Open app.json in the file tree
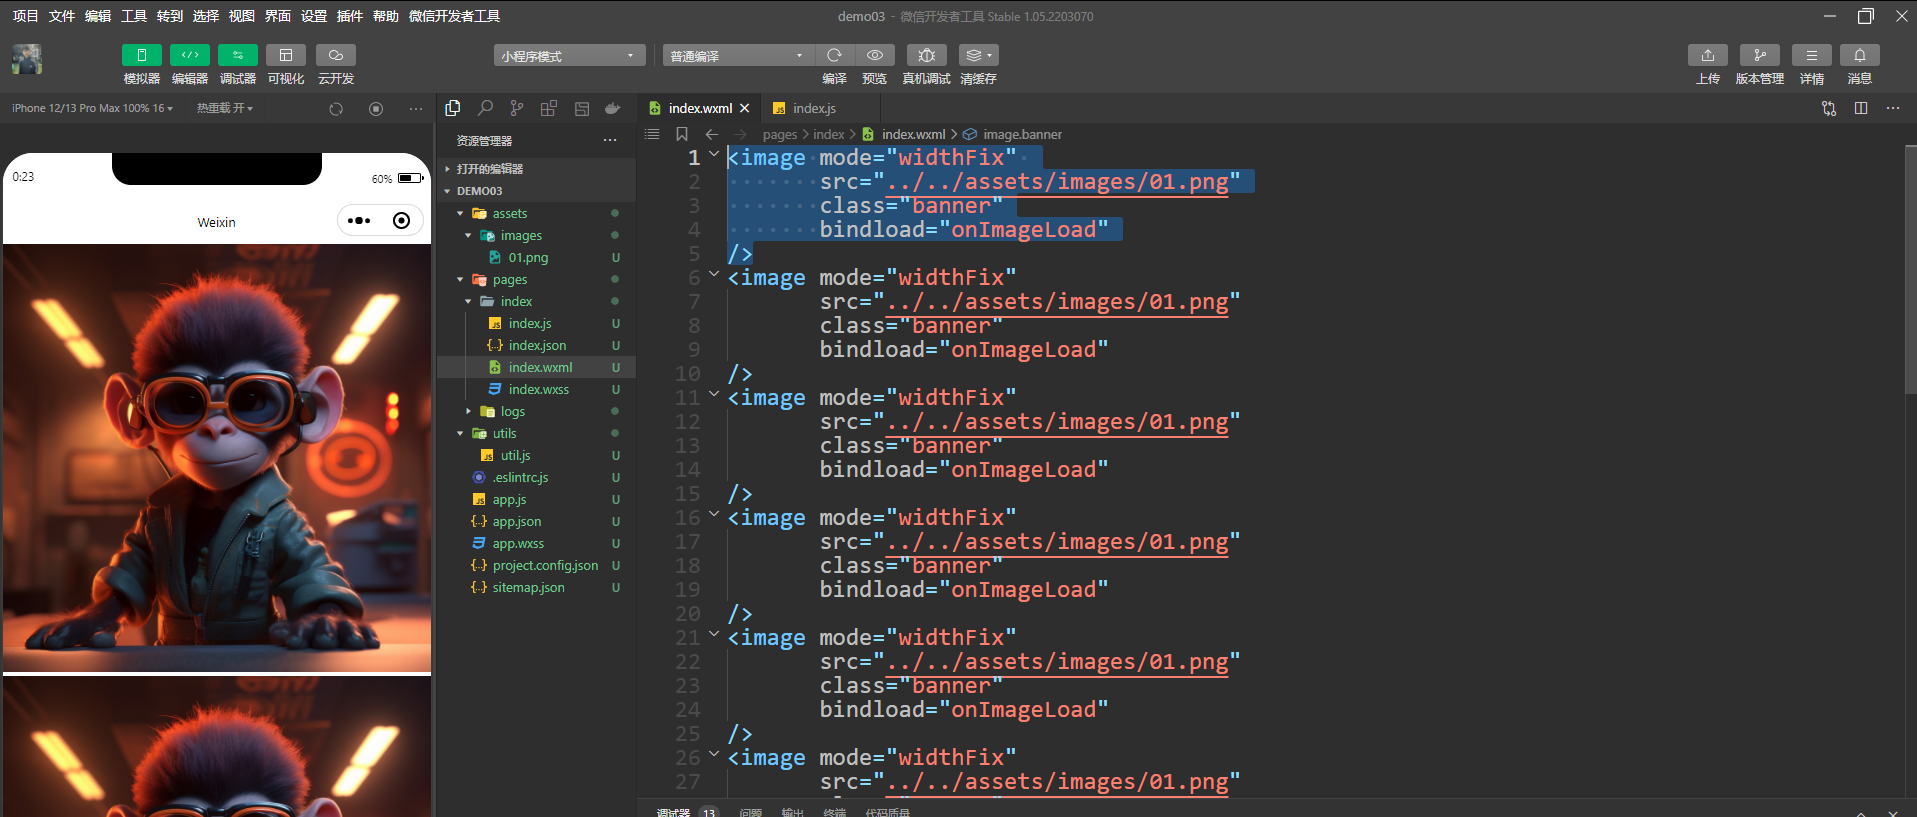Image resolution: width=1917 pixels, height=817 pixels. coord(537,521)
